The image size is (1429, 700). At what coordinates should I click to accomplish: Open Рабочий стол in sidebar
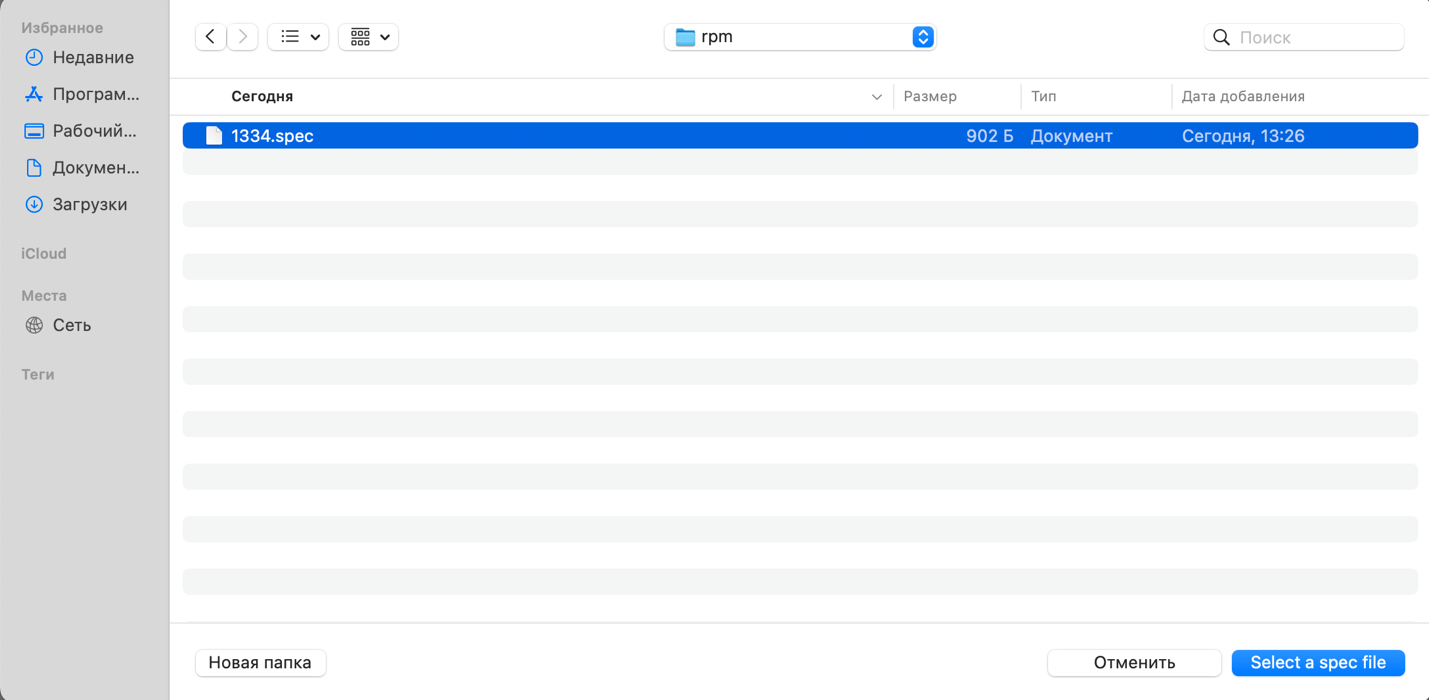click(94, 131)
